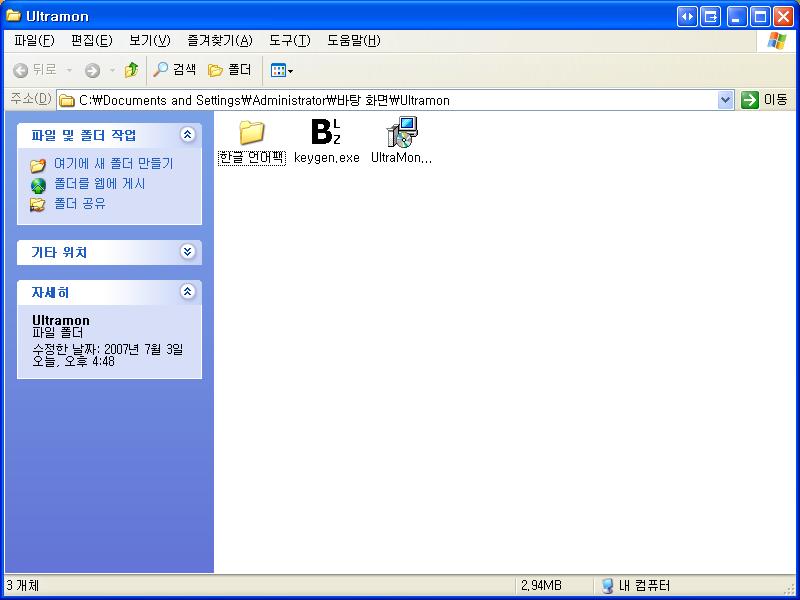Screen dimensions: 800x600
Task: Go up one folder level
Action: coord(132,70)
